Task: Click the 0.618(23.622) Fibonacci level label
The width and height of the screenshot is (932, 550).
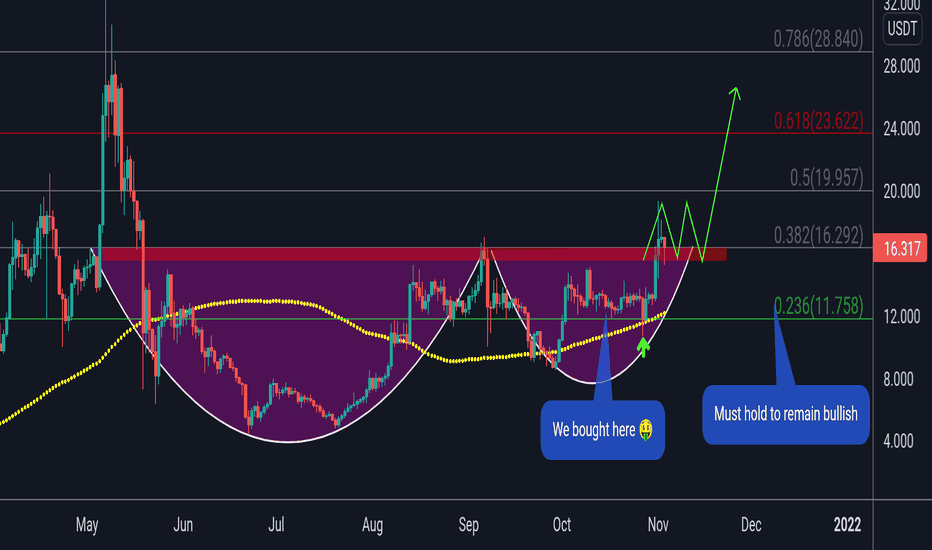Action: click(818, 121)
